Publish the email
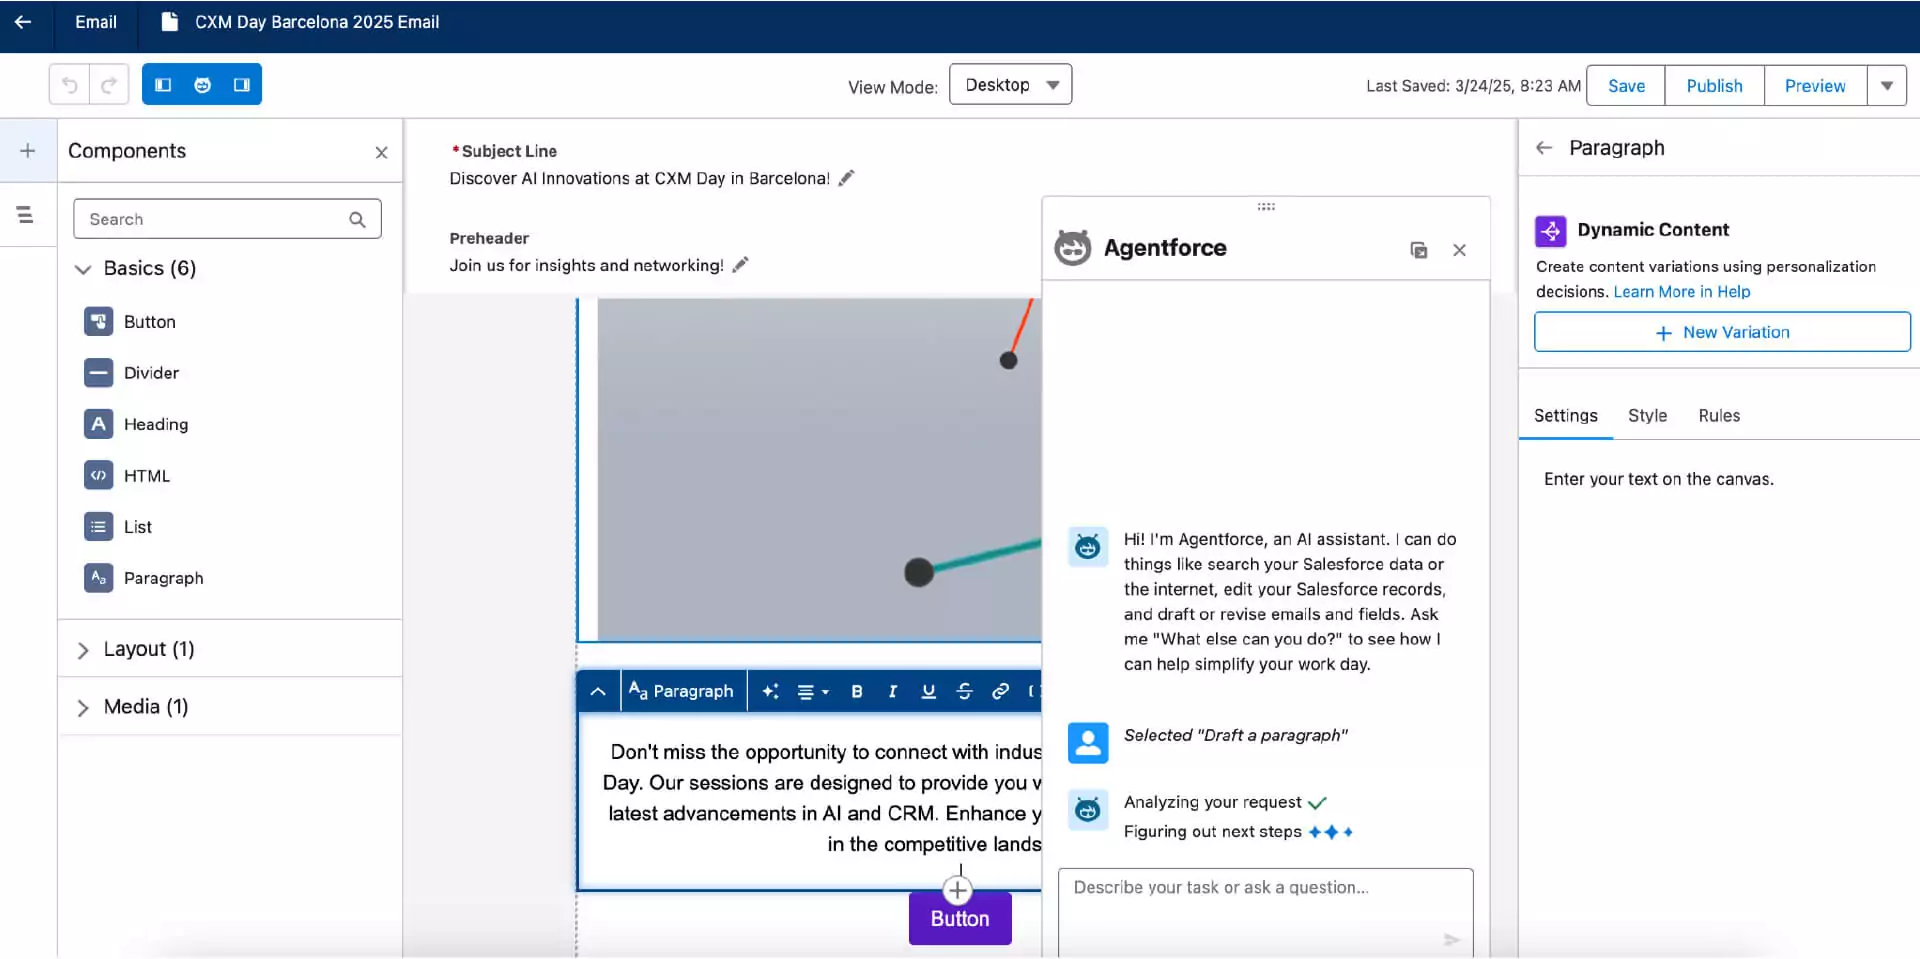Image resolution: width=1920 pixels, height=959 pixels. [x=1714, y=86]
